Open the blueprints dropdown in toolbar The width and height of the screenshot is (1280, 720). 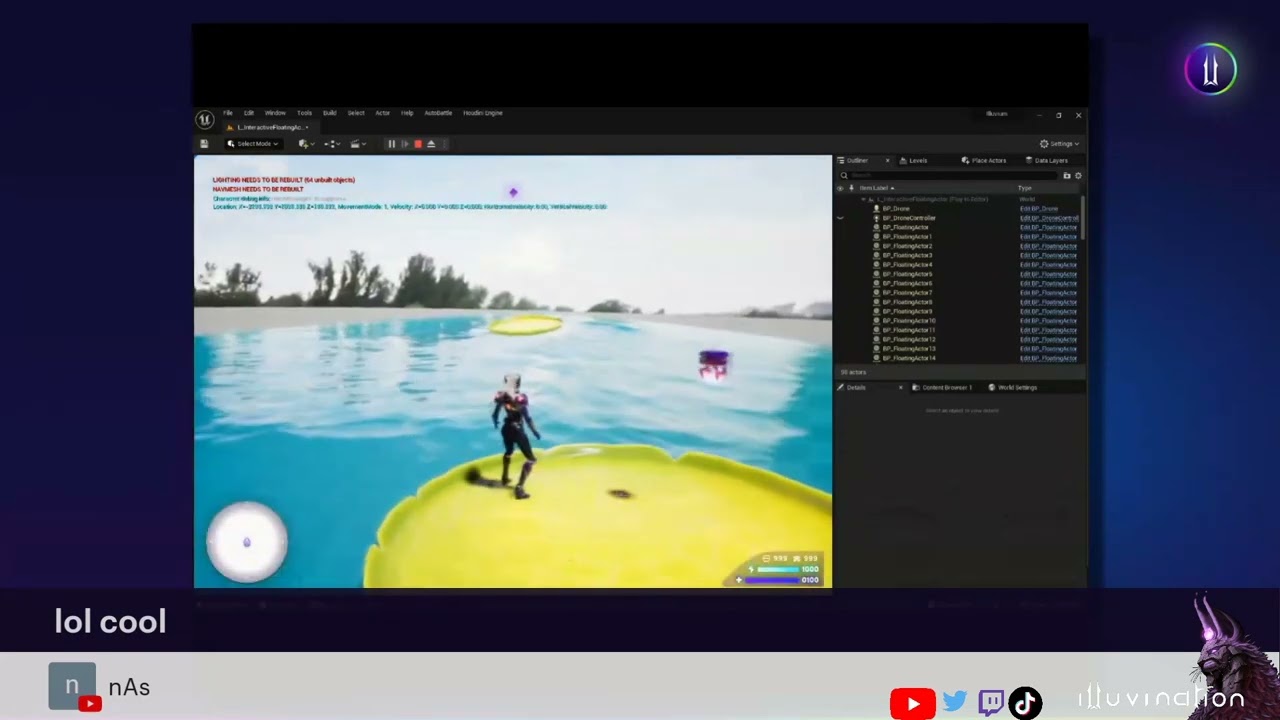(332, 144)
